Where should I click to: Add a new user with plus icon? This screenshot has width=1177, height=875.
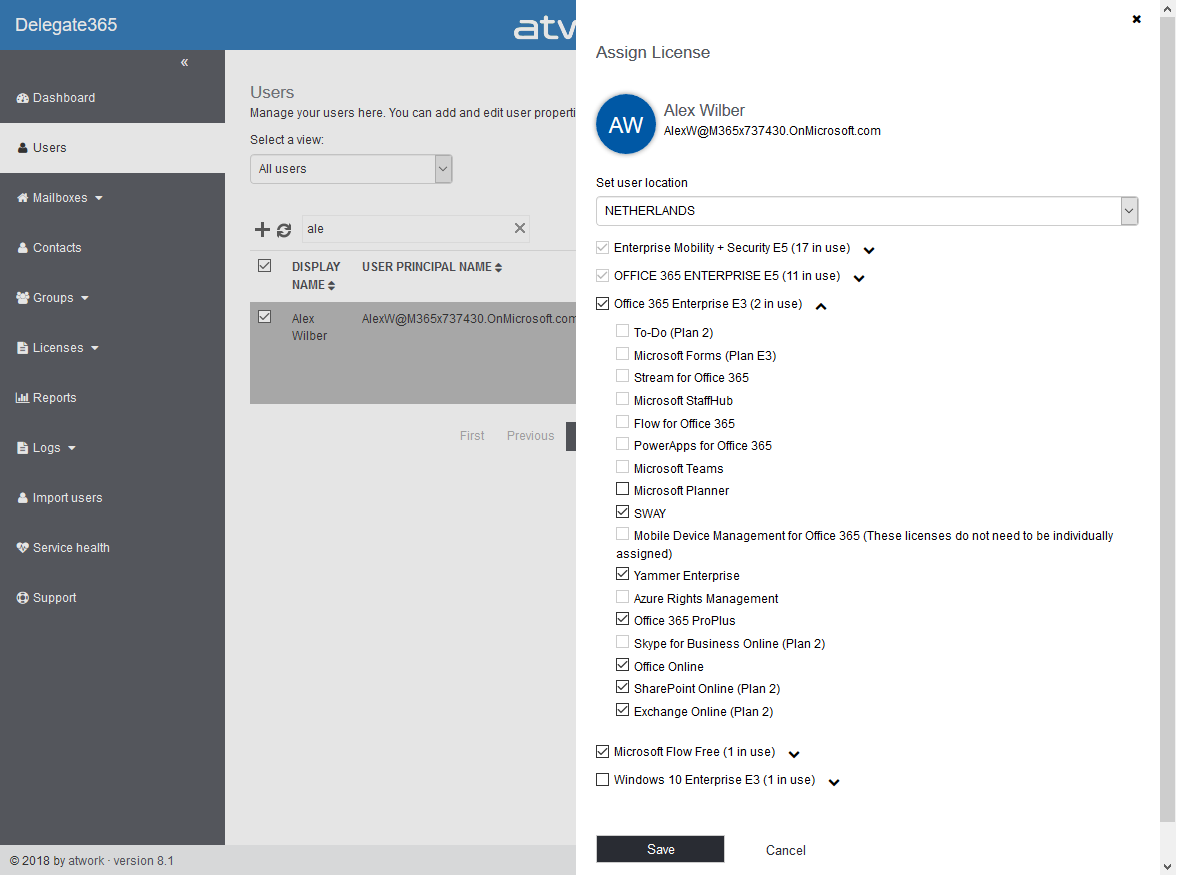click(x=262, y=230)
